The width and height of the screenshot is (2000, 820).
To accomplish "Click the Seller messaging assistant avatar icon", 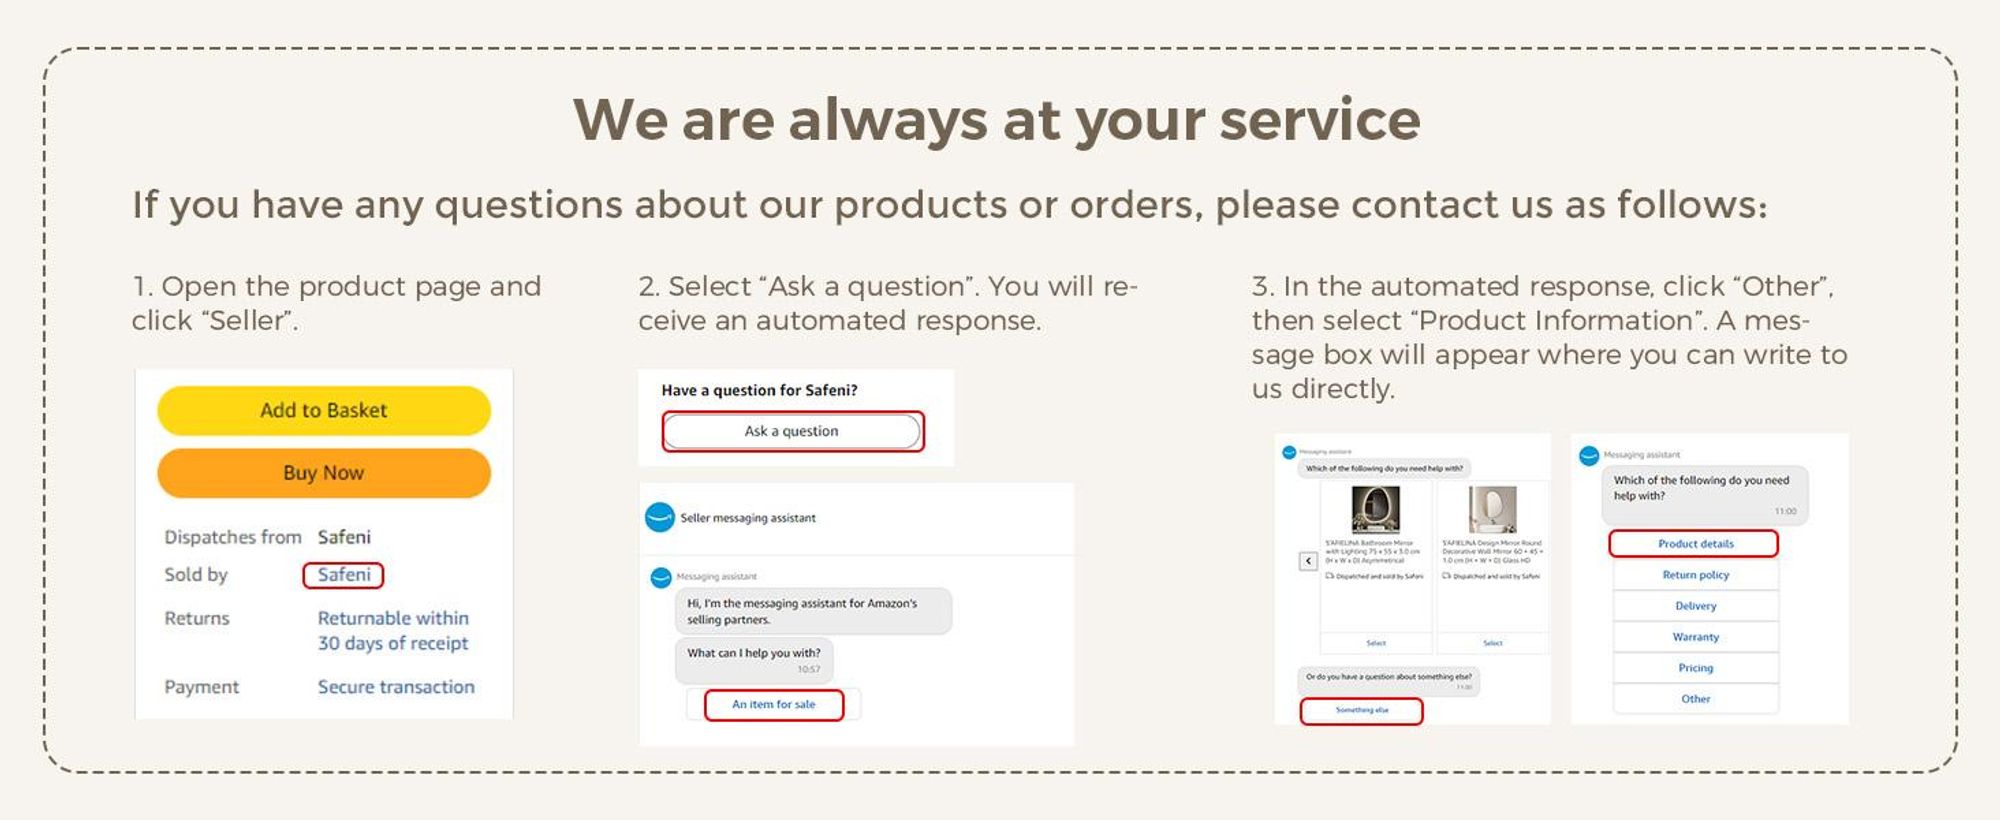I will pyautogui.click(x=660, y=517).
